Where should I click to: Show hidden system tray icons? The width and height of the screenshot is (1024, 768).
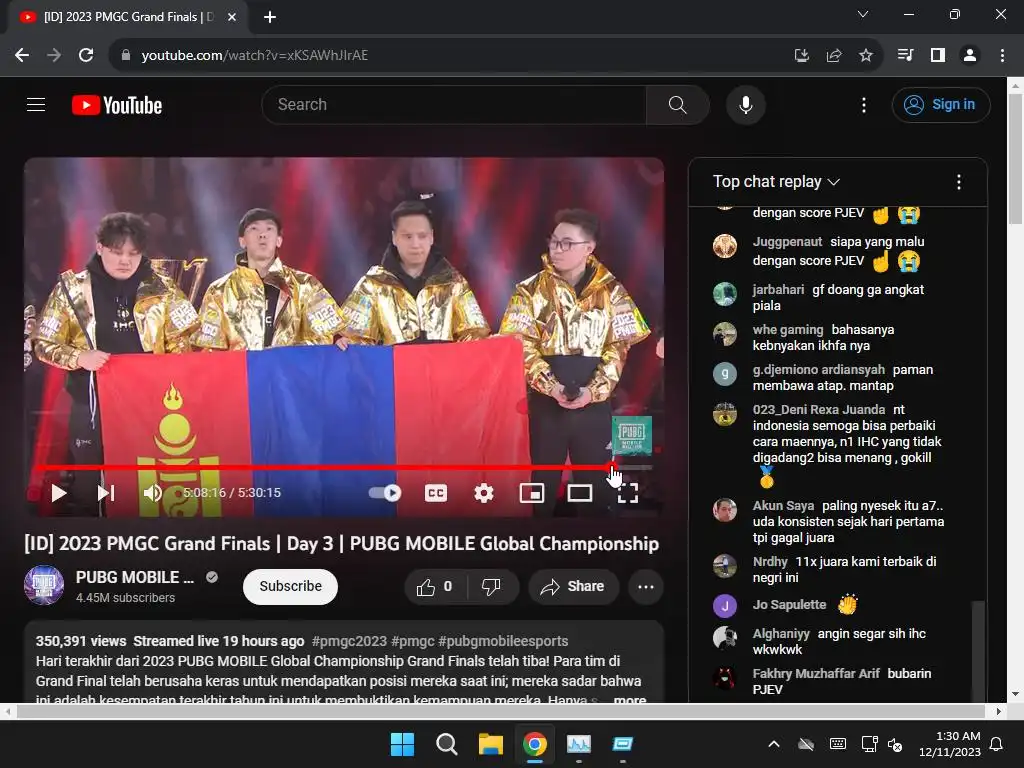[x=774, y=744]
